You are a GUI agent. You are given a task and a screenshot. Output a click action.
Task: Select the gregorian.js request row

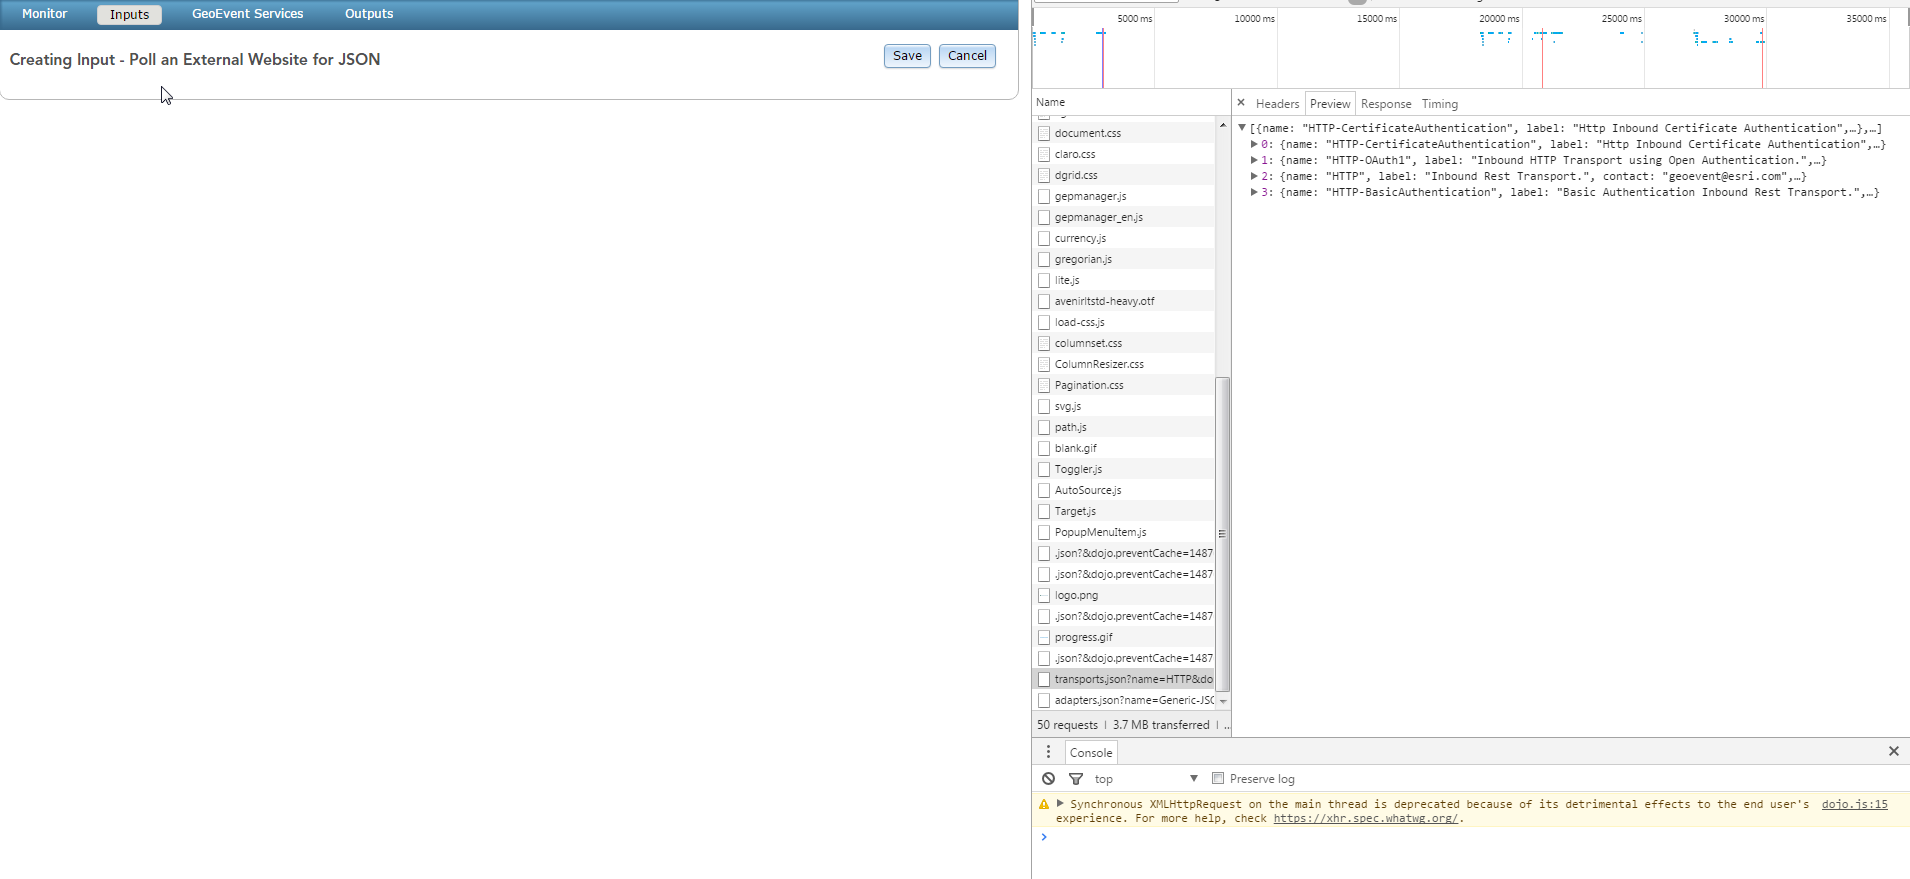pos(1124,259)
